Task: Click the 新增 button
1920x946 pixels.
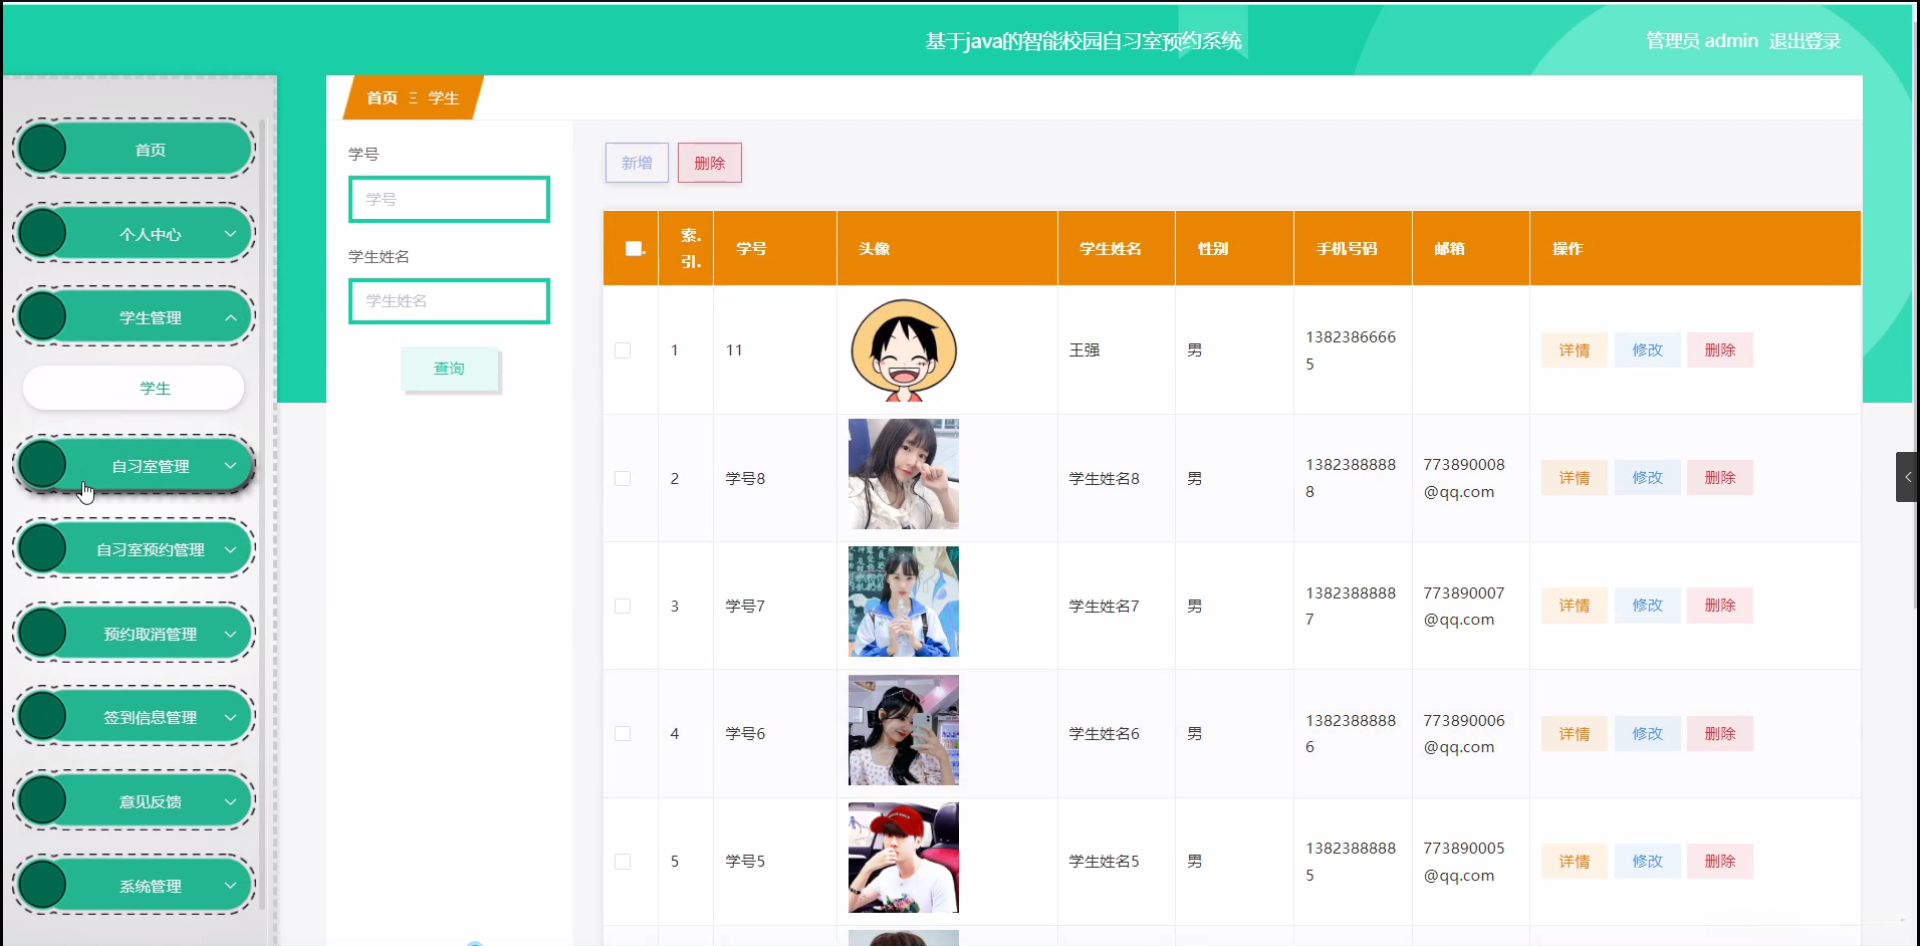Action: (637, 163)
